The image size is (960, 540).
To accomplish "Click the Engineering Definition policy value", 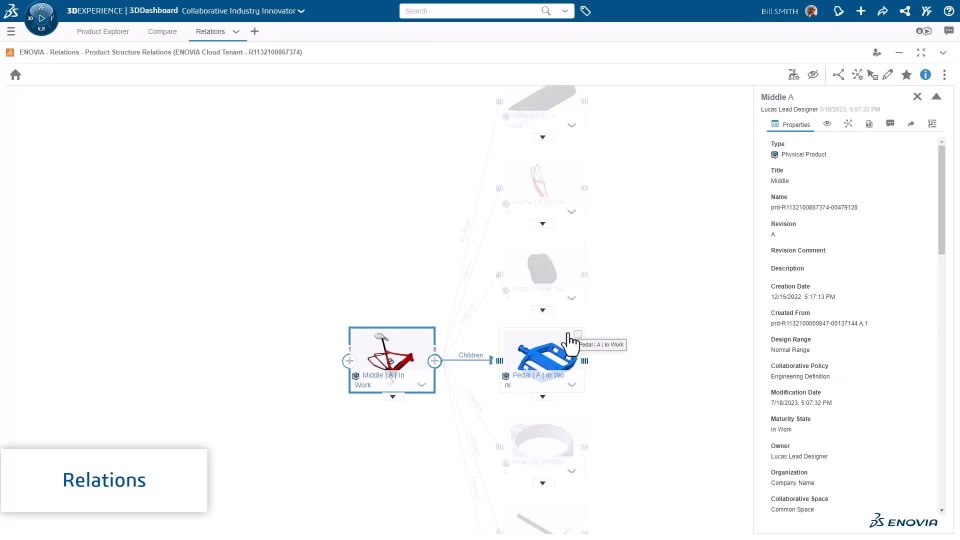I will [800, 377].
